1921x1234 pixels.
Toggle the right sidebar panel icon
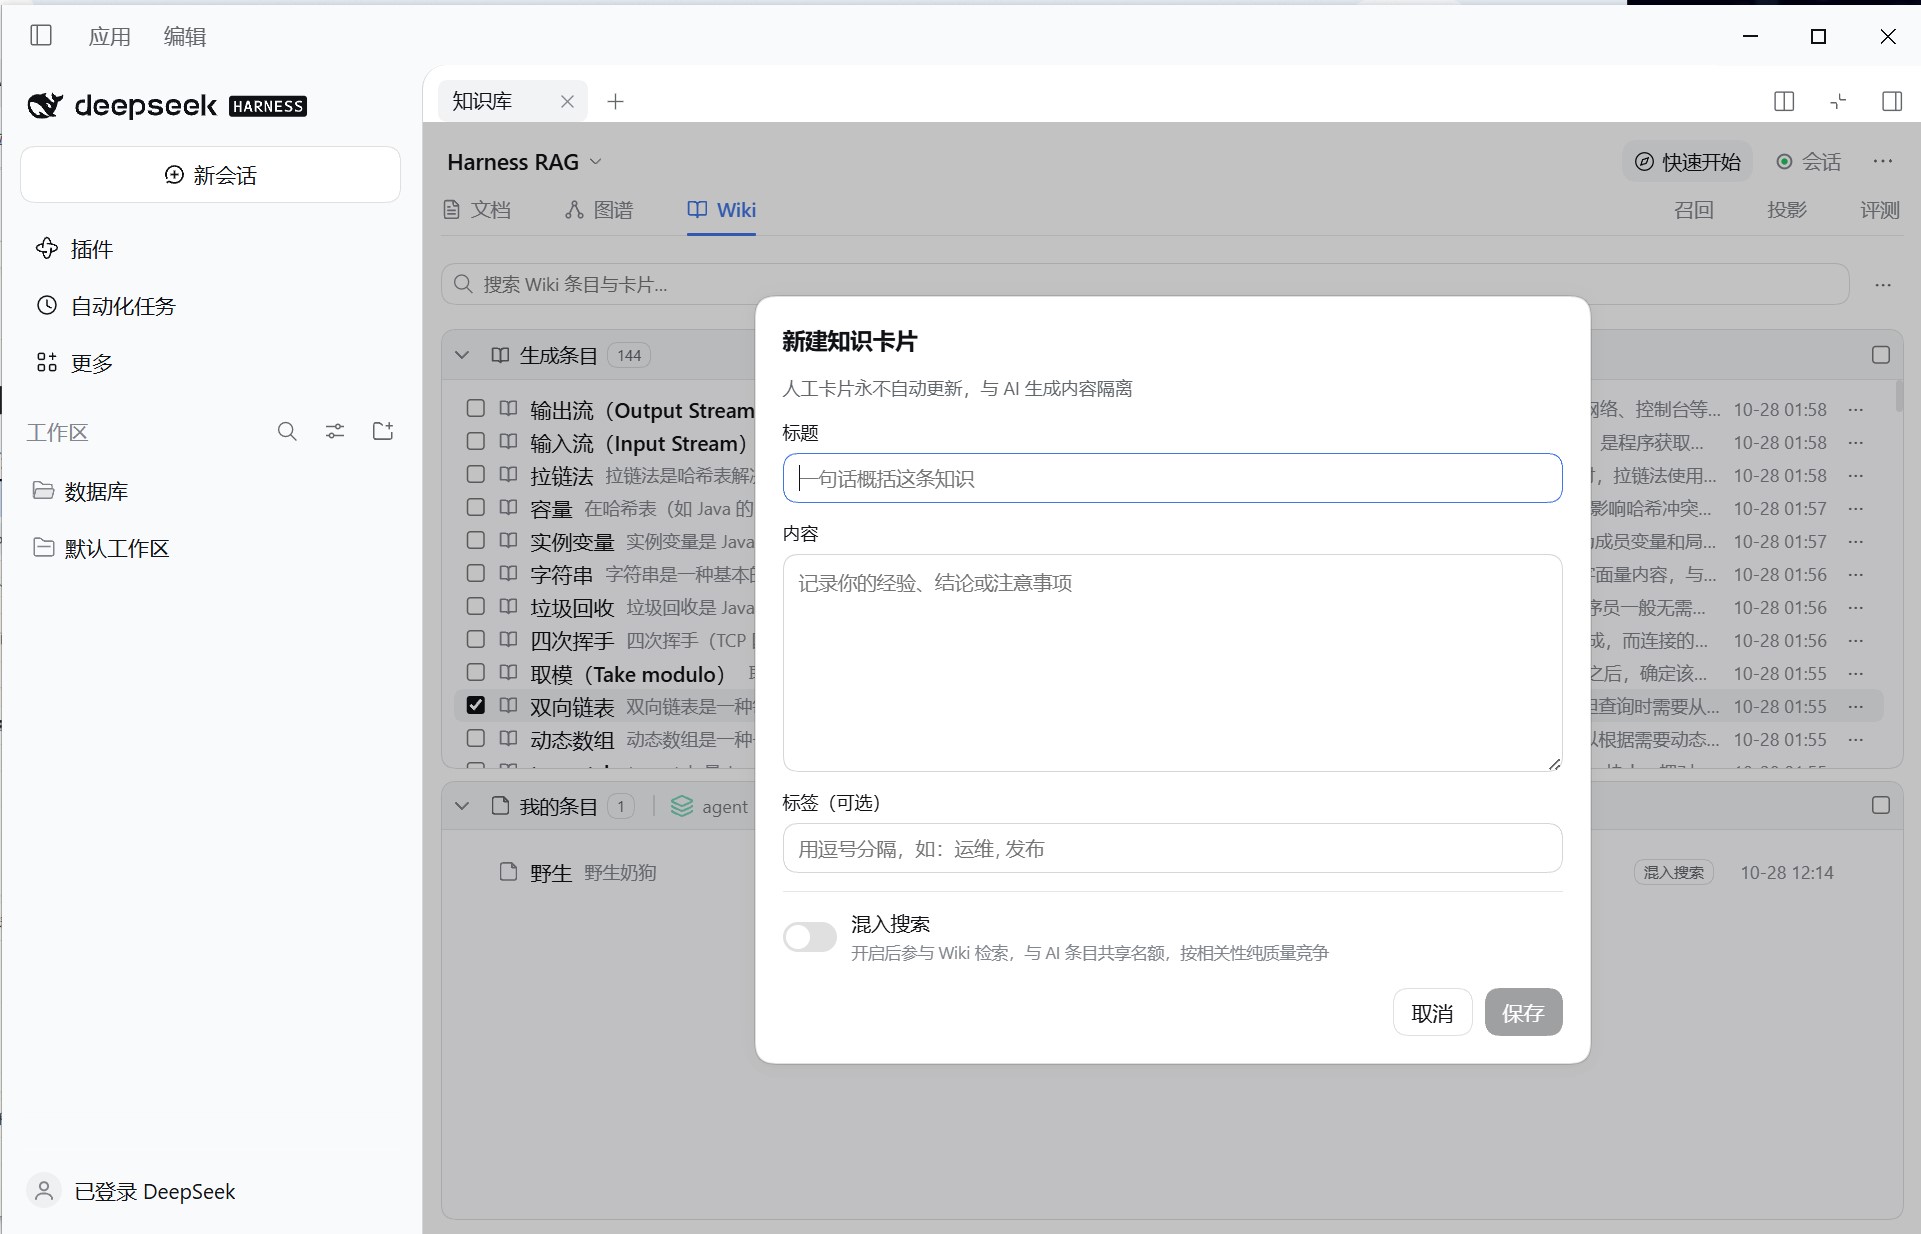coord(1892,101)
